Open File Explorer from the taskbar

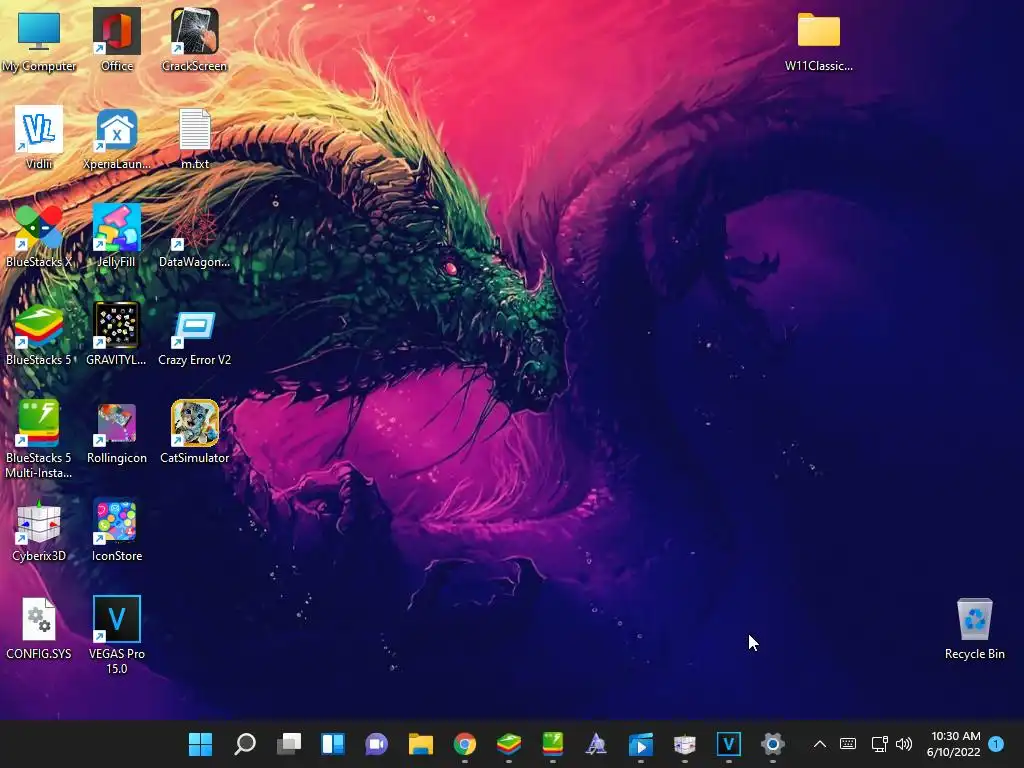pyautogui.click(x=421, y=744)
